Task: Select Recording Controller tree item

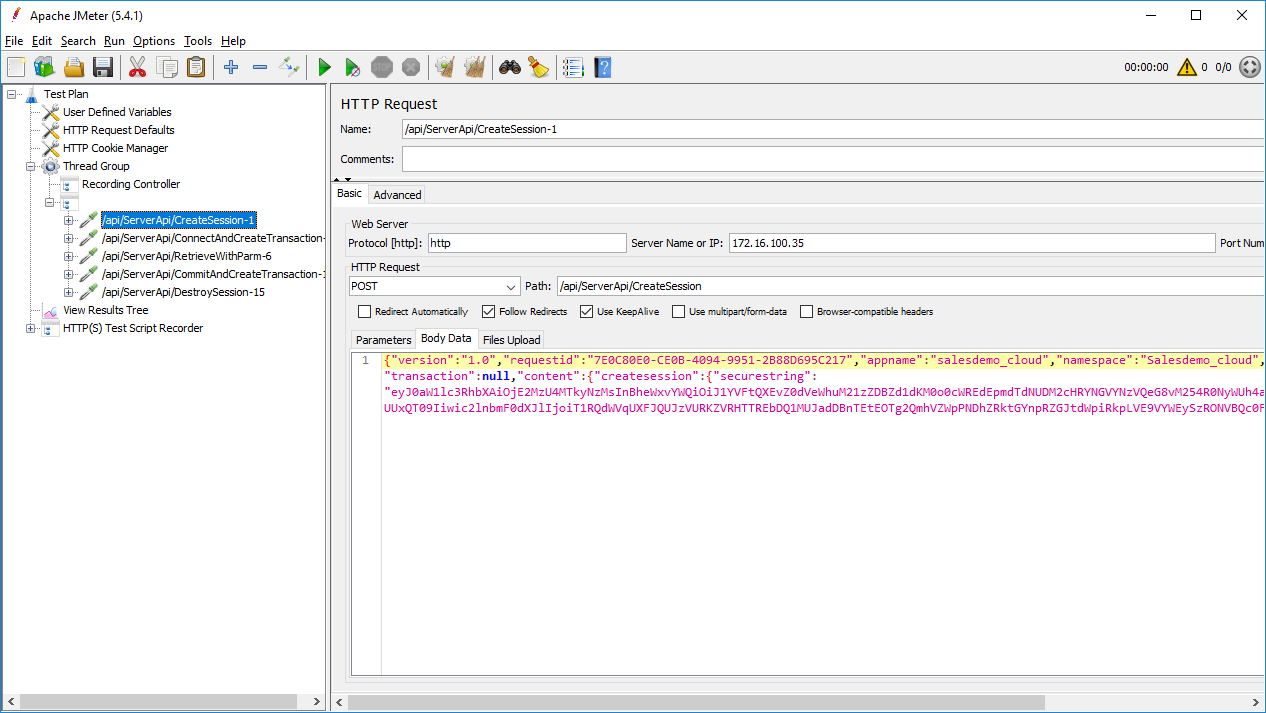Action: (131, 184)
